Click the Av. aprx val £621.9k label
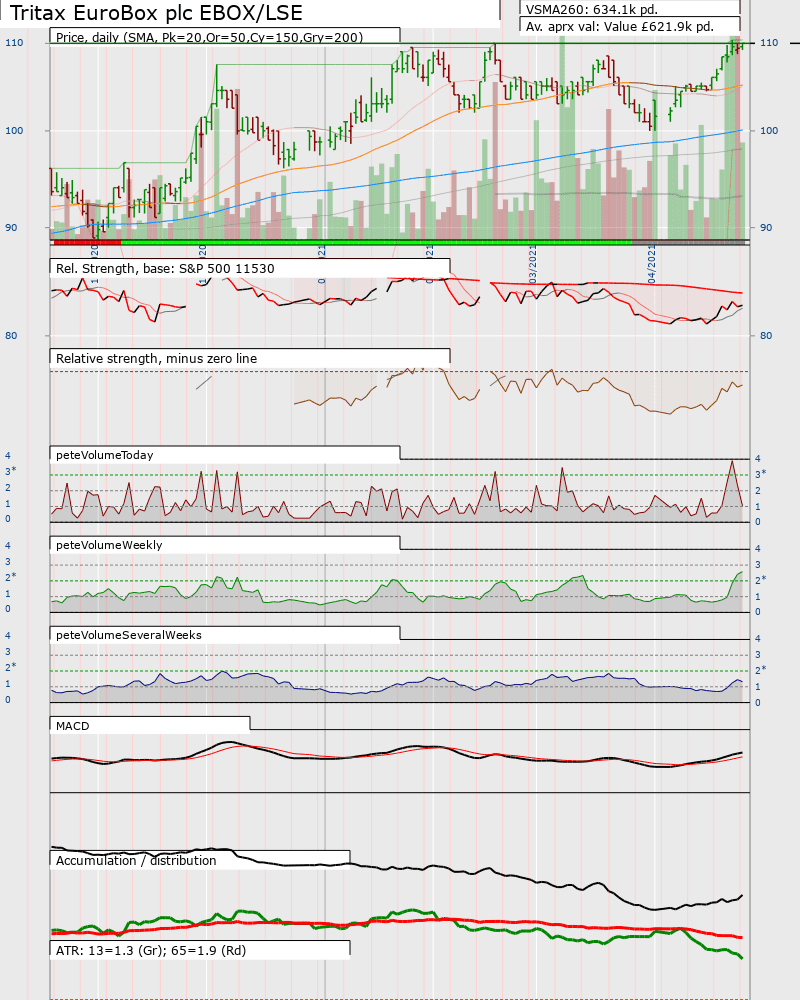 [619, 27]
